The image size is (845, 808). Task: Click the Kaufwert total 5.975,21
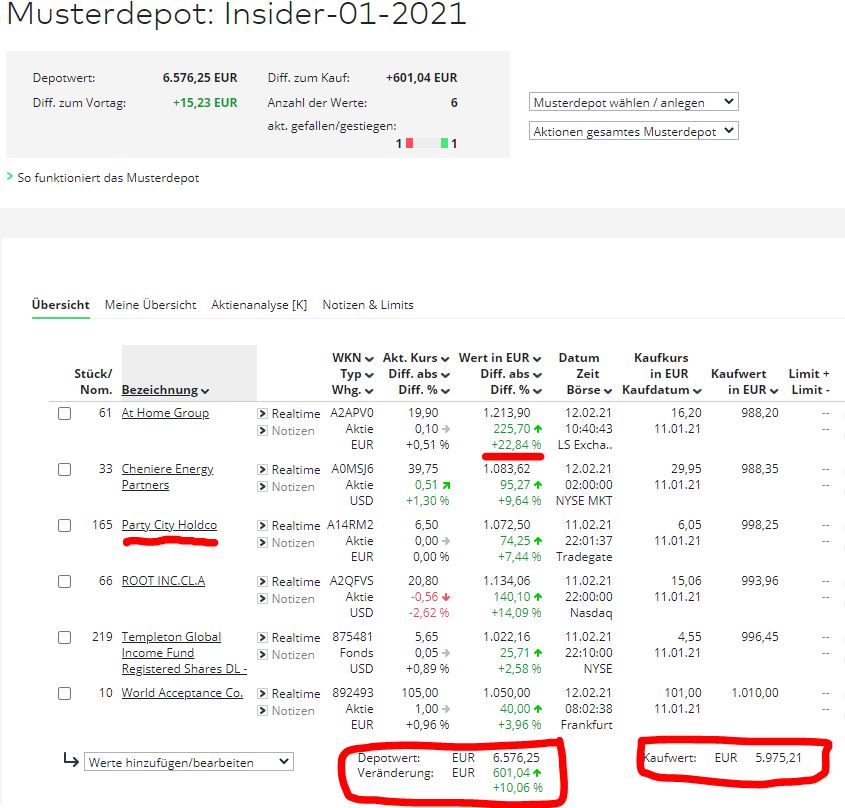779,757
